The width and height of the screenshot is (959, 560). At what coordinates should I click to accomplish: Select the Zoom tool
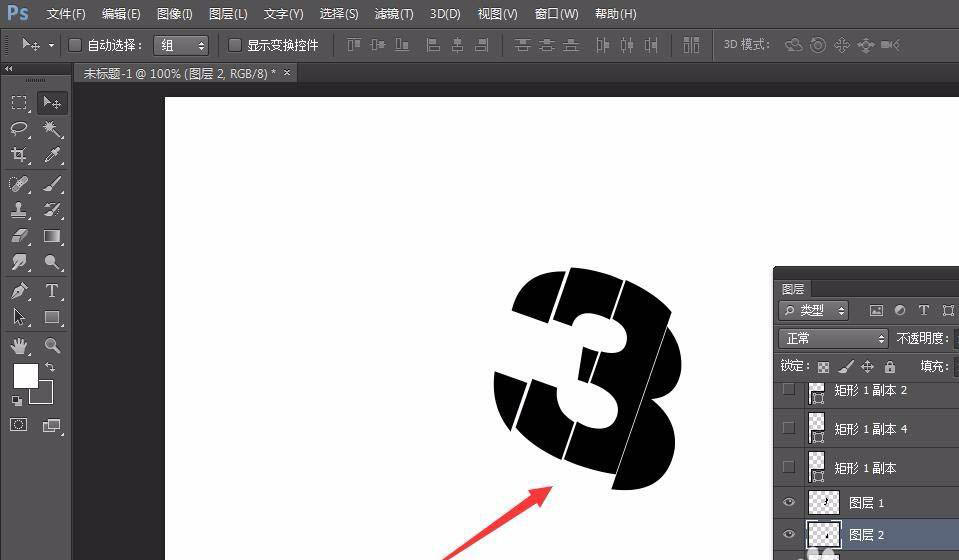[x=52, y=345]
